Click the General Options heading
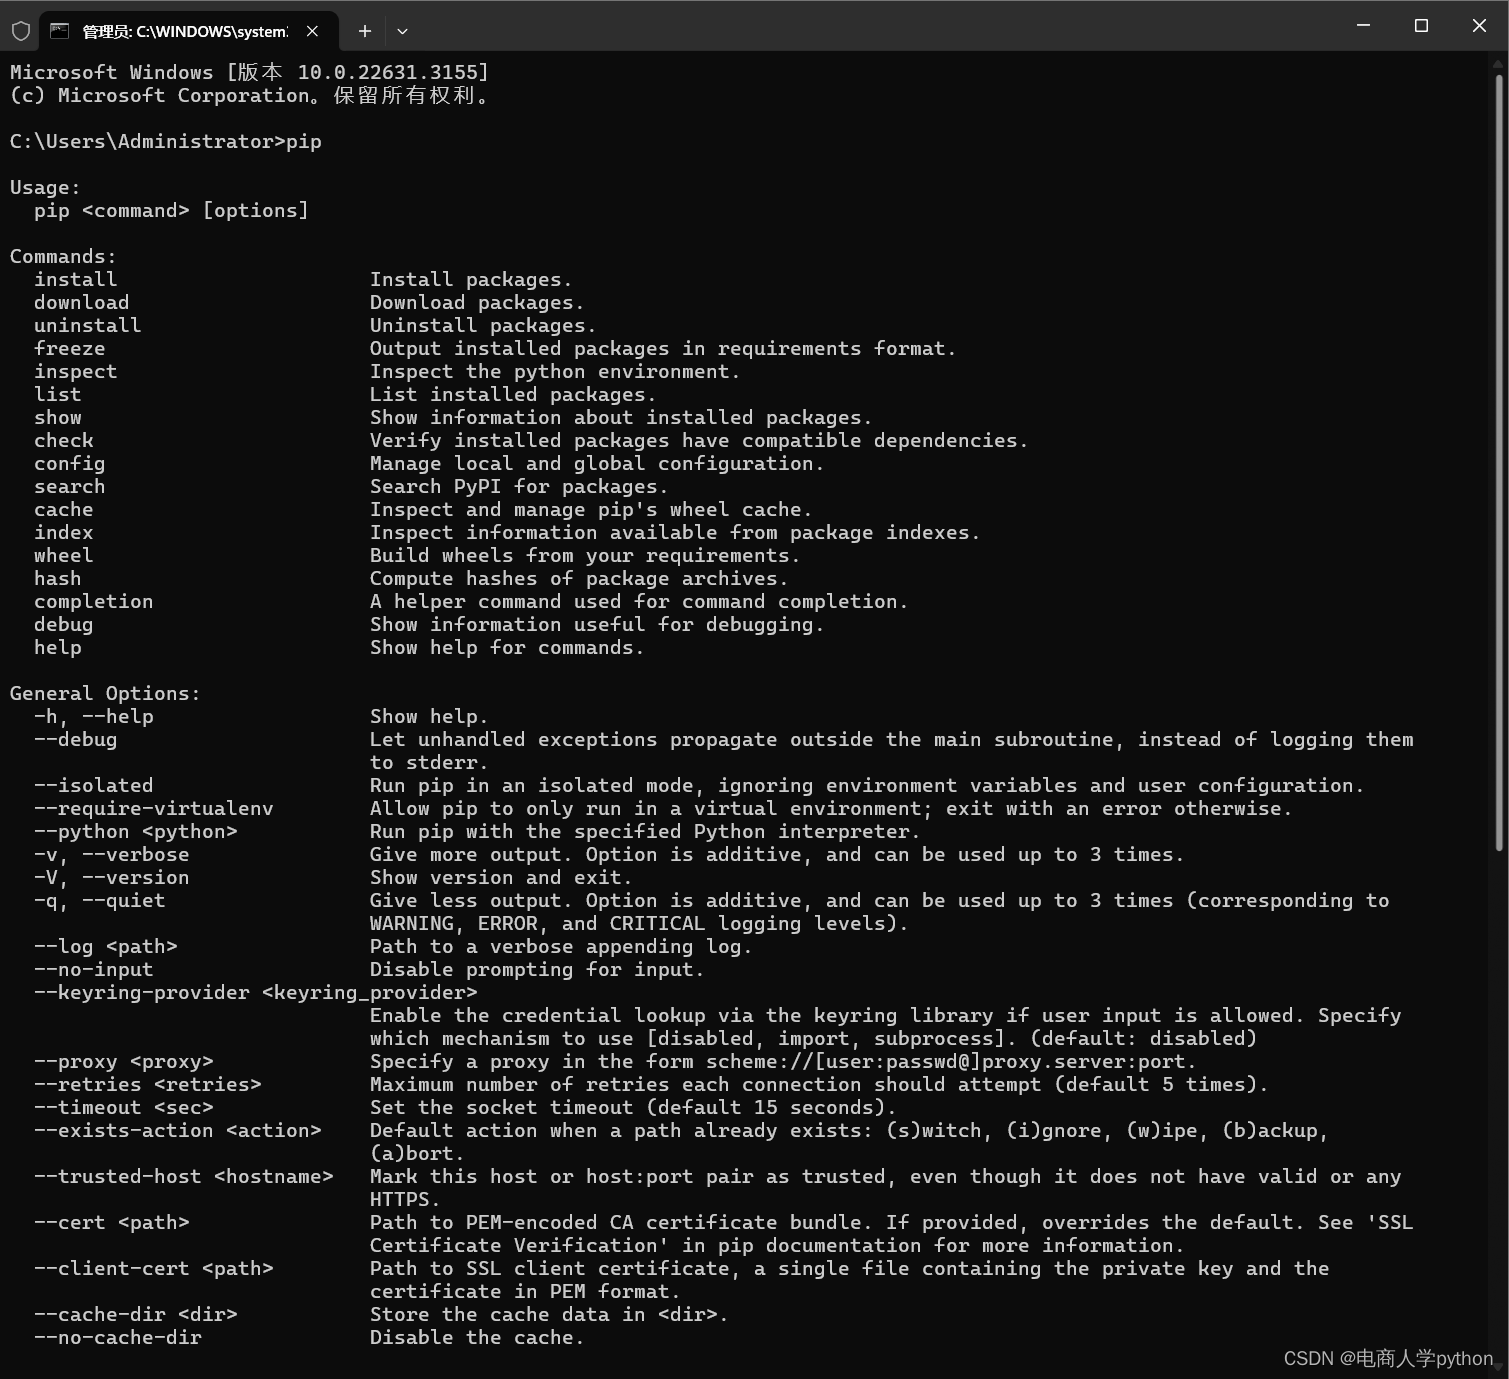 (104, 693)
